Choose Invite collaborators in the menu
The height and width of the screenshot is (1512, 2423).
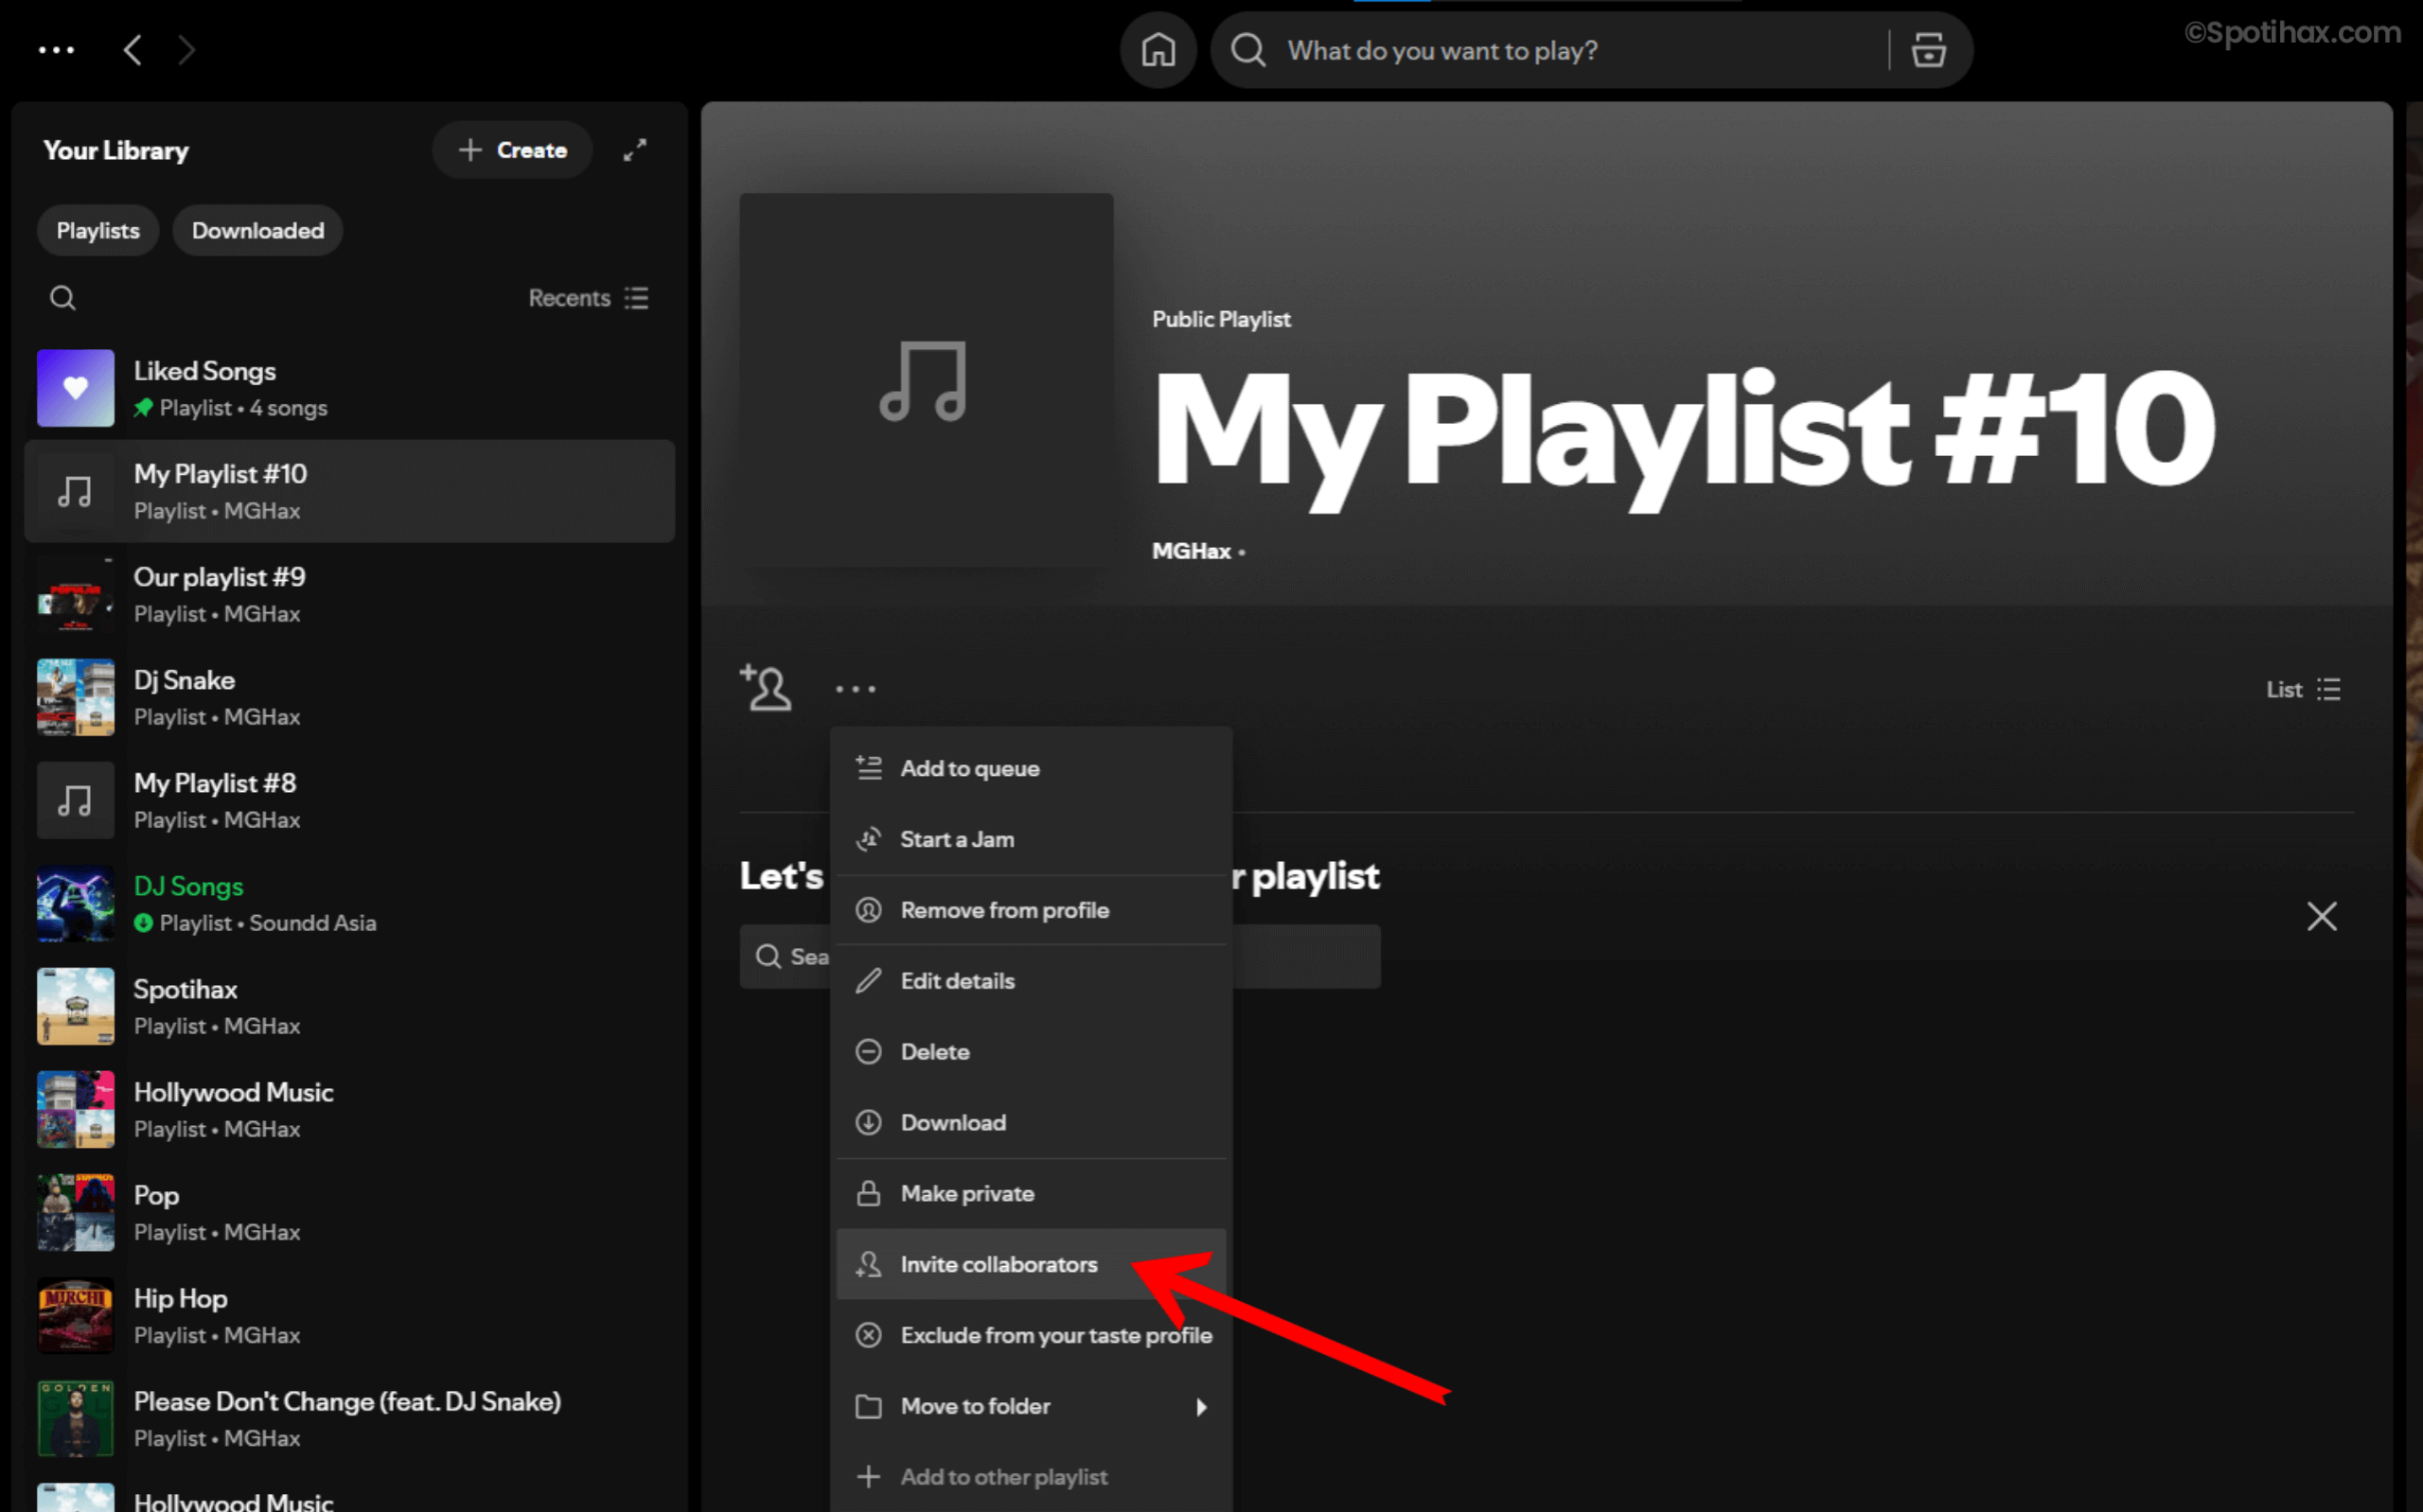tap(1031, 1264)
